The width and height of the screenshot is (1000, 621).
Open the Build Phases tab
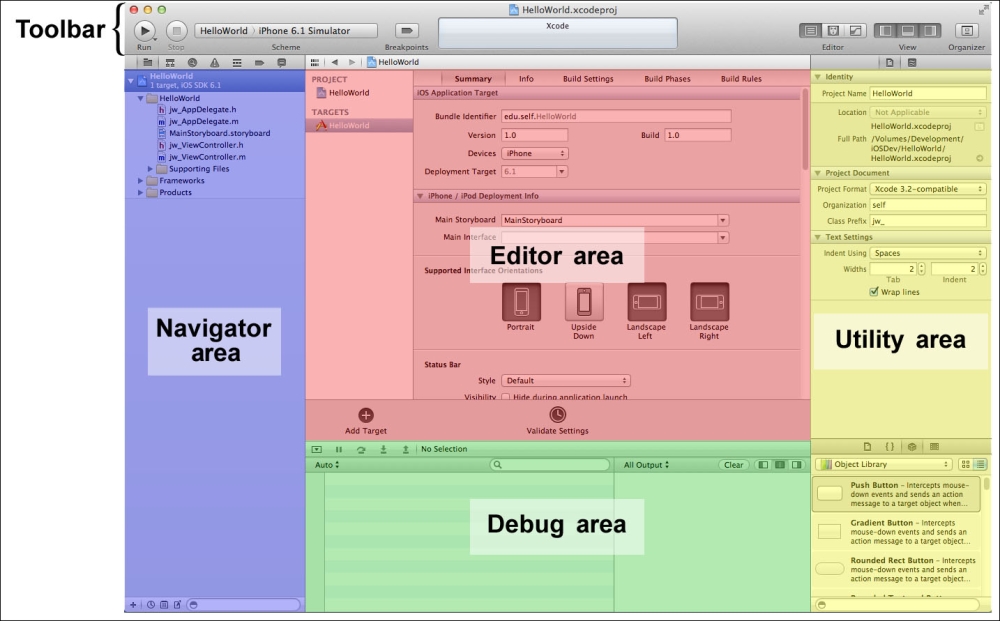[667, 79]
